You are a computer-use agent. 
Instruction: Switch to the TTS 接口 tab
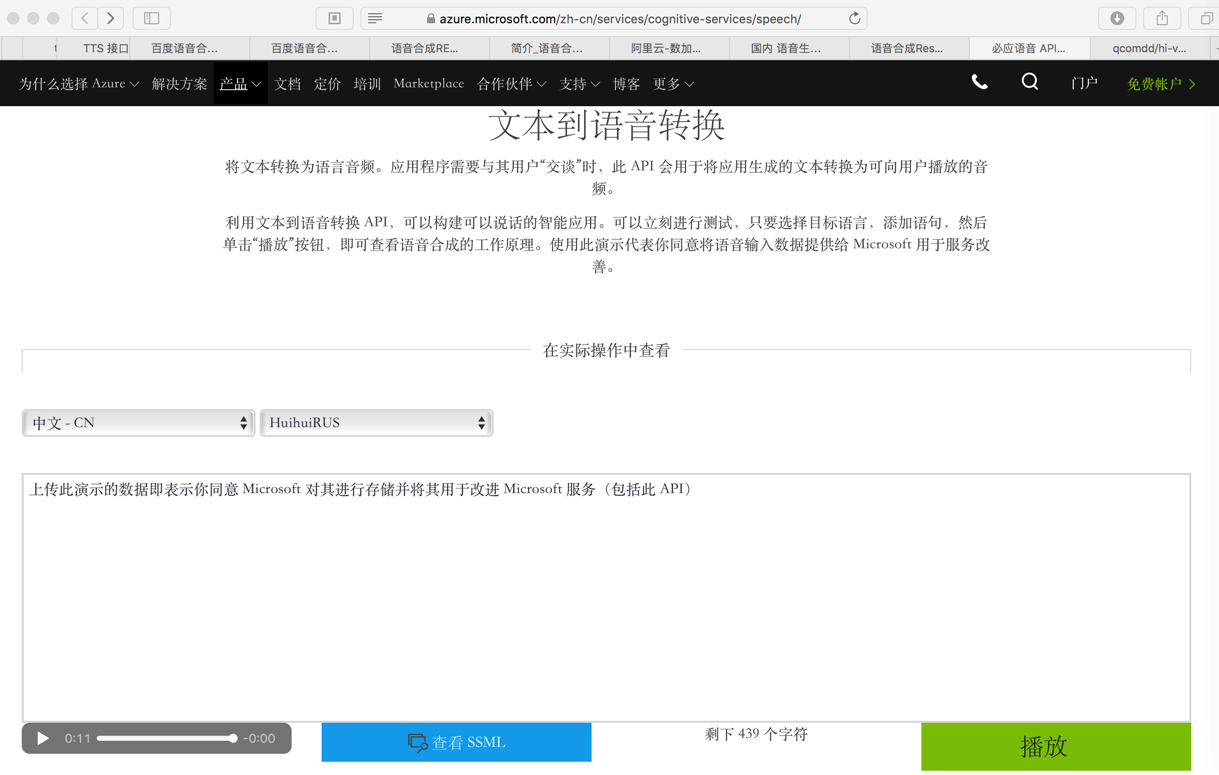pos(105,48)
